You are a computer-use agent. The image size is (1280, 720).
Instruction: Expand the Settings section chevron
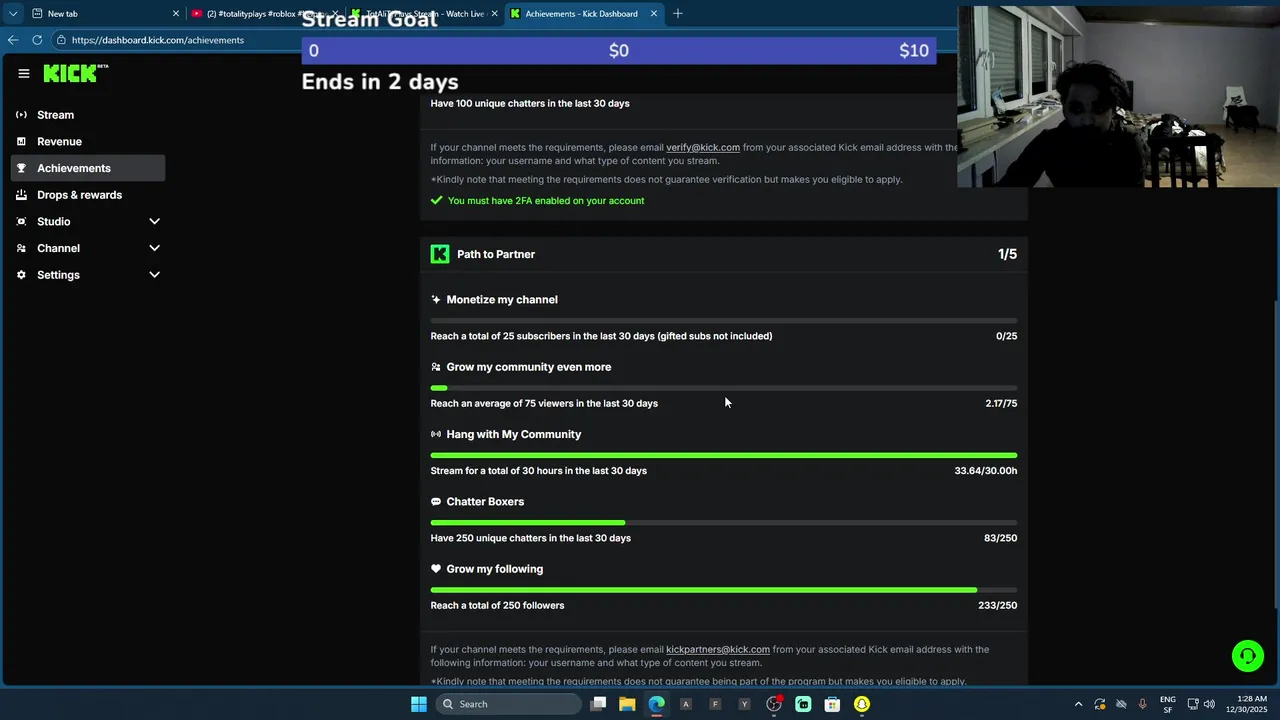154,275
